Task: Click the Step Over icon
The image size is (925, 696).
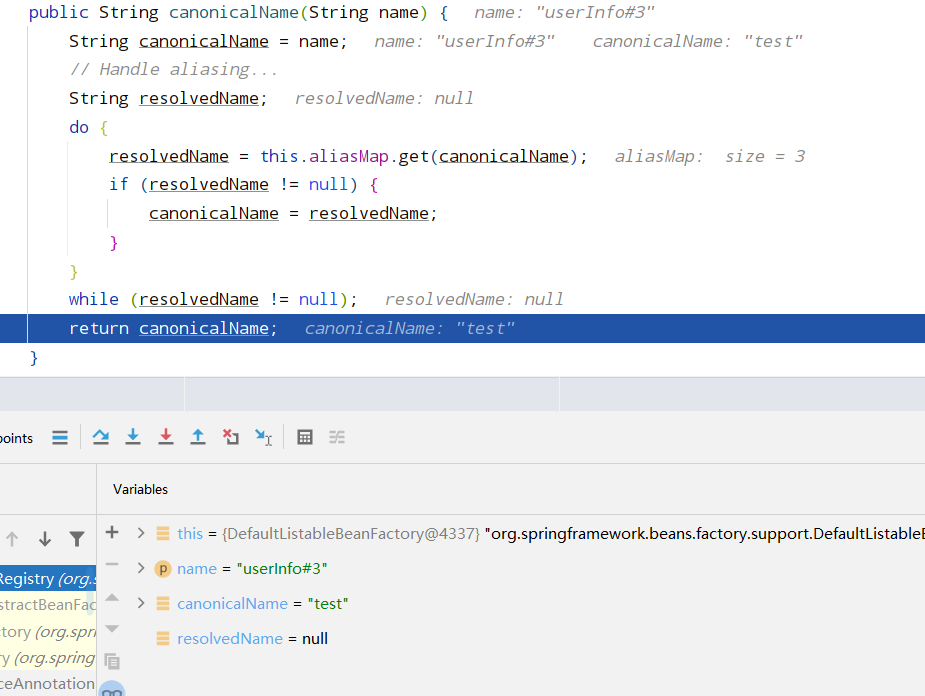Action: [x=99, y=437]
